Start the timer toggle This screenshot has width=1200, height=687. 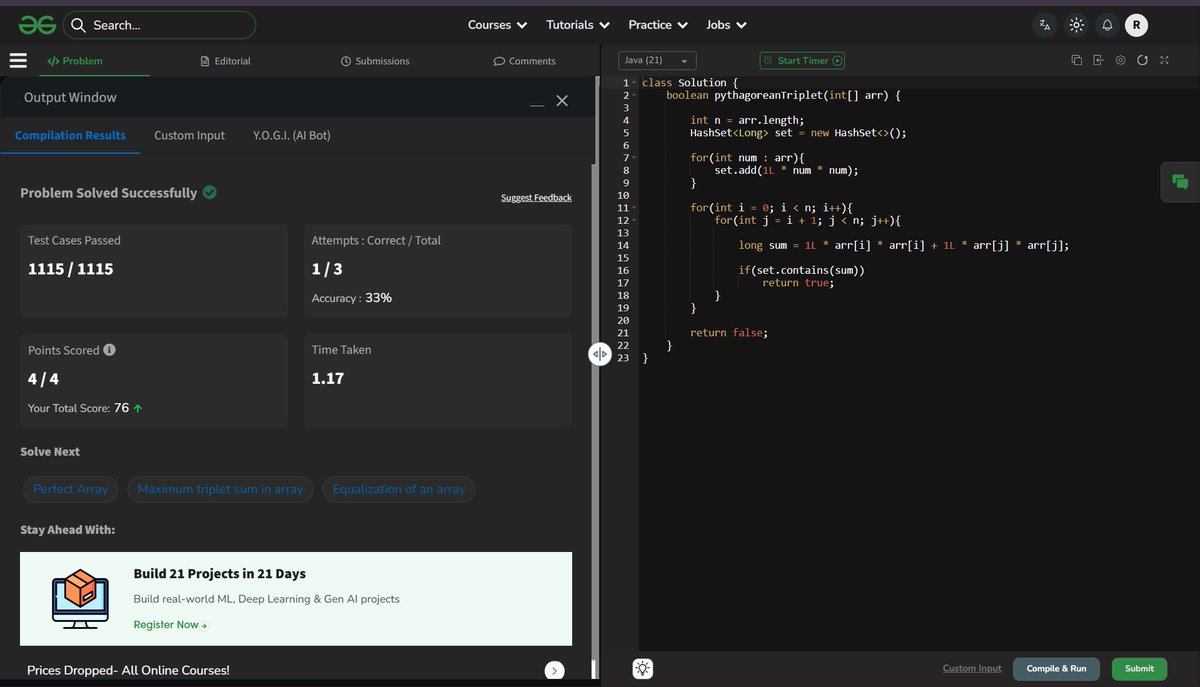(x=802, y=61)
